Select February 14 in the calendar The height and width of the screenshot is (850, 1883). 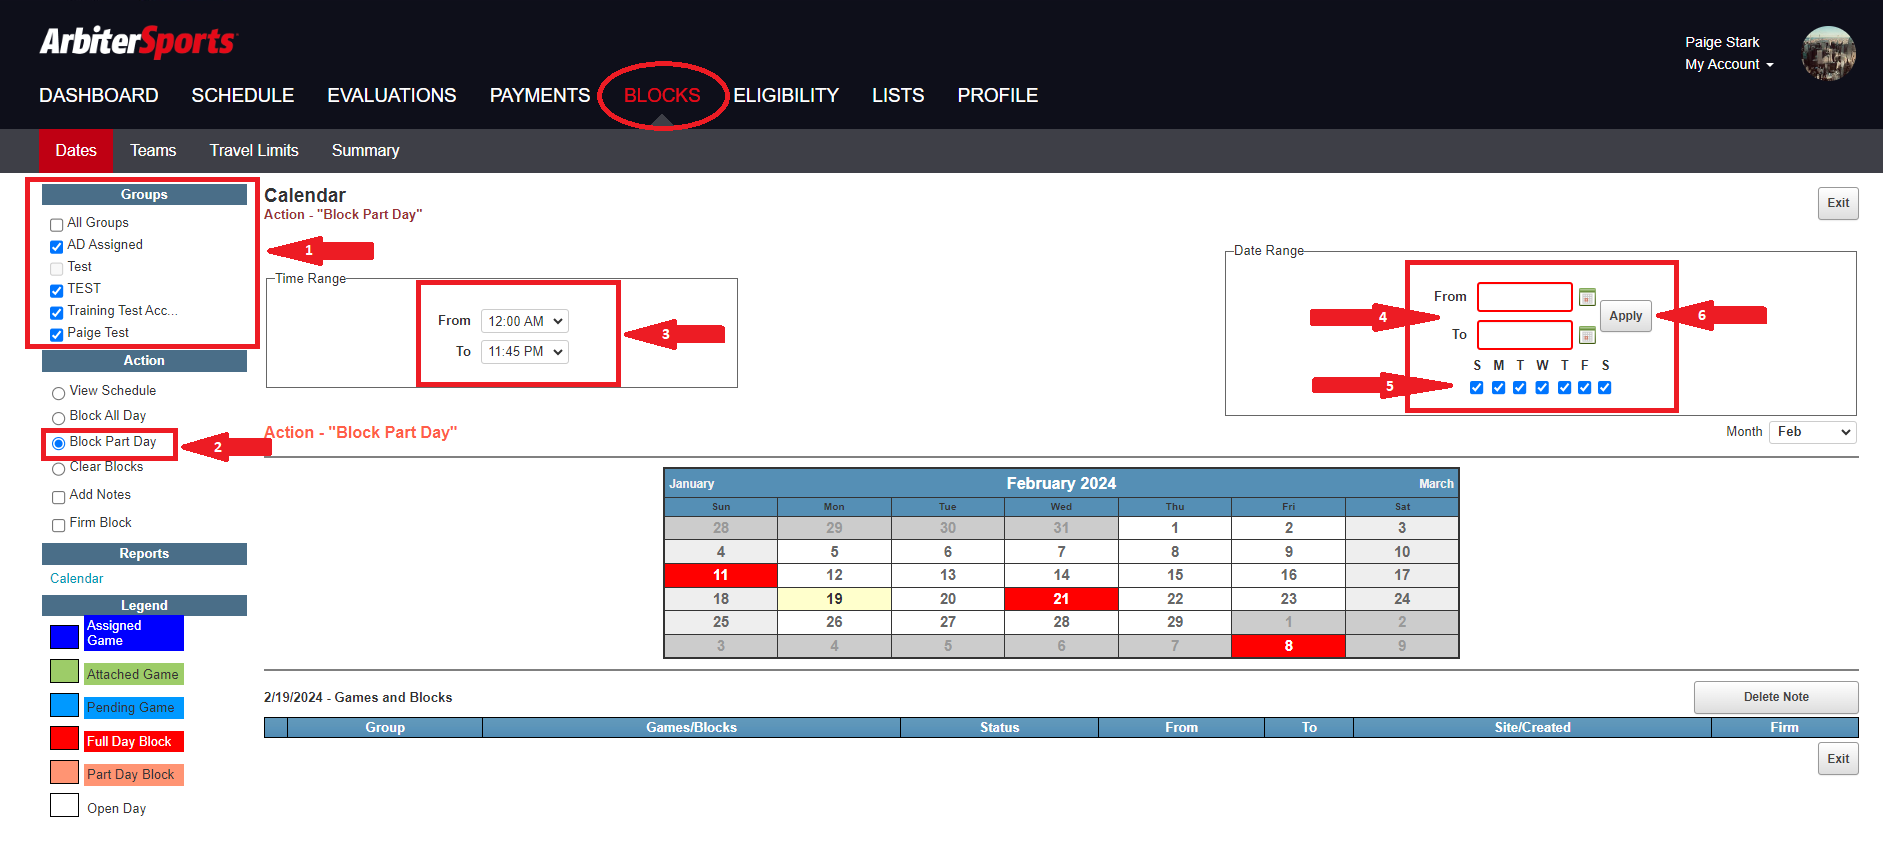pyautogui.click(x=1061, y=575)
